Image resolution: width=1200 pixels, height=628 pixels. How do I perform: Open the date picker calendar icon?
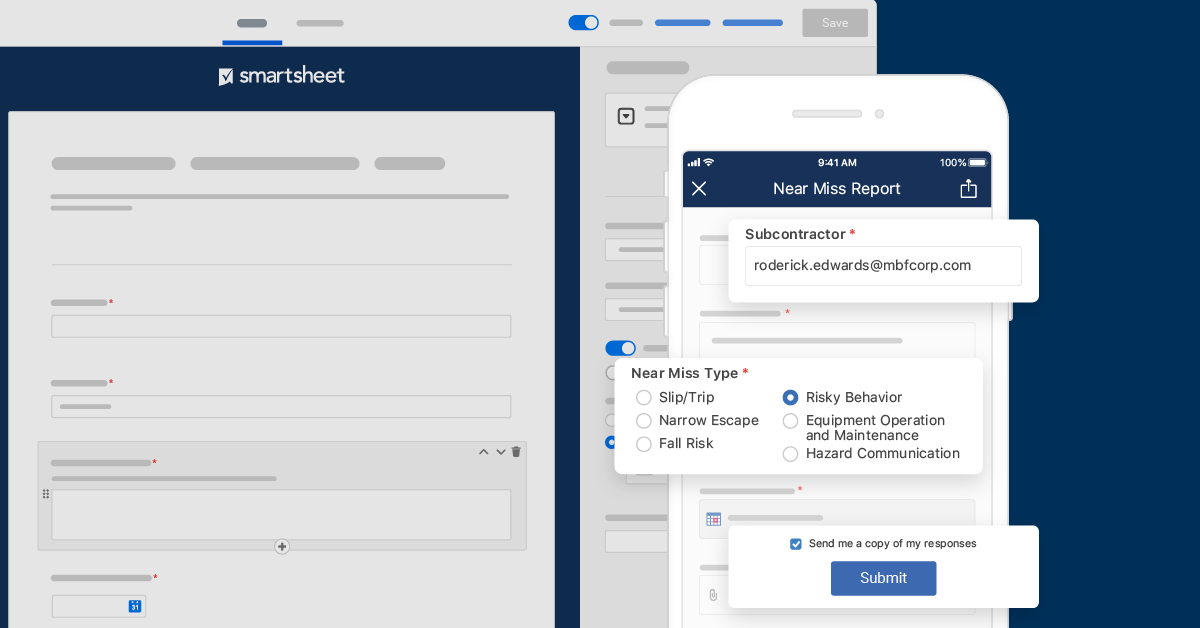(714, 519)
